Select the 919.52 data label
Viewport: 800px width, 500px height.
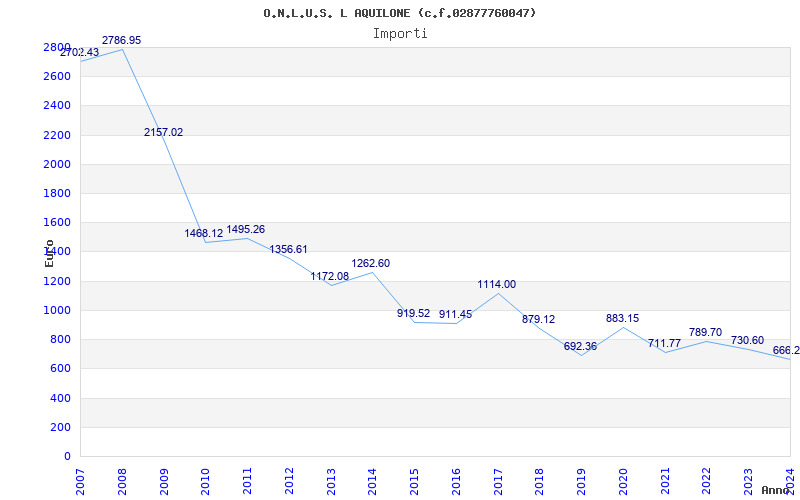(414, 313)
